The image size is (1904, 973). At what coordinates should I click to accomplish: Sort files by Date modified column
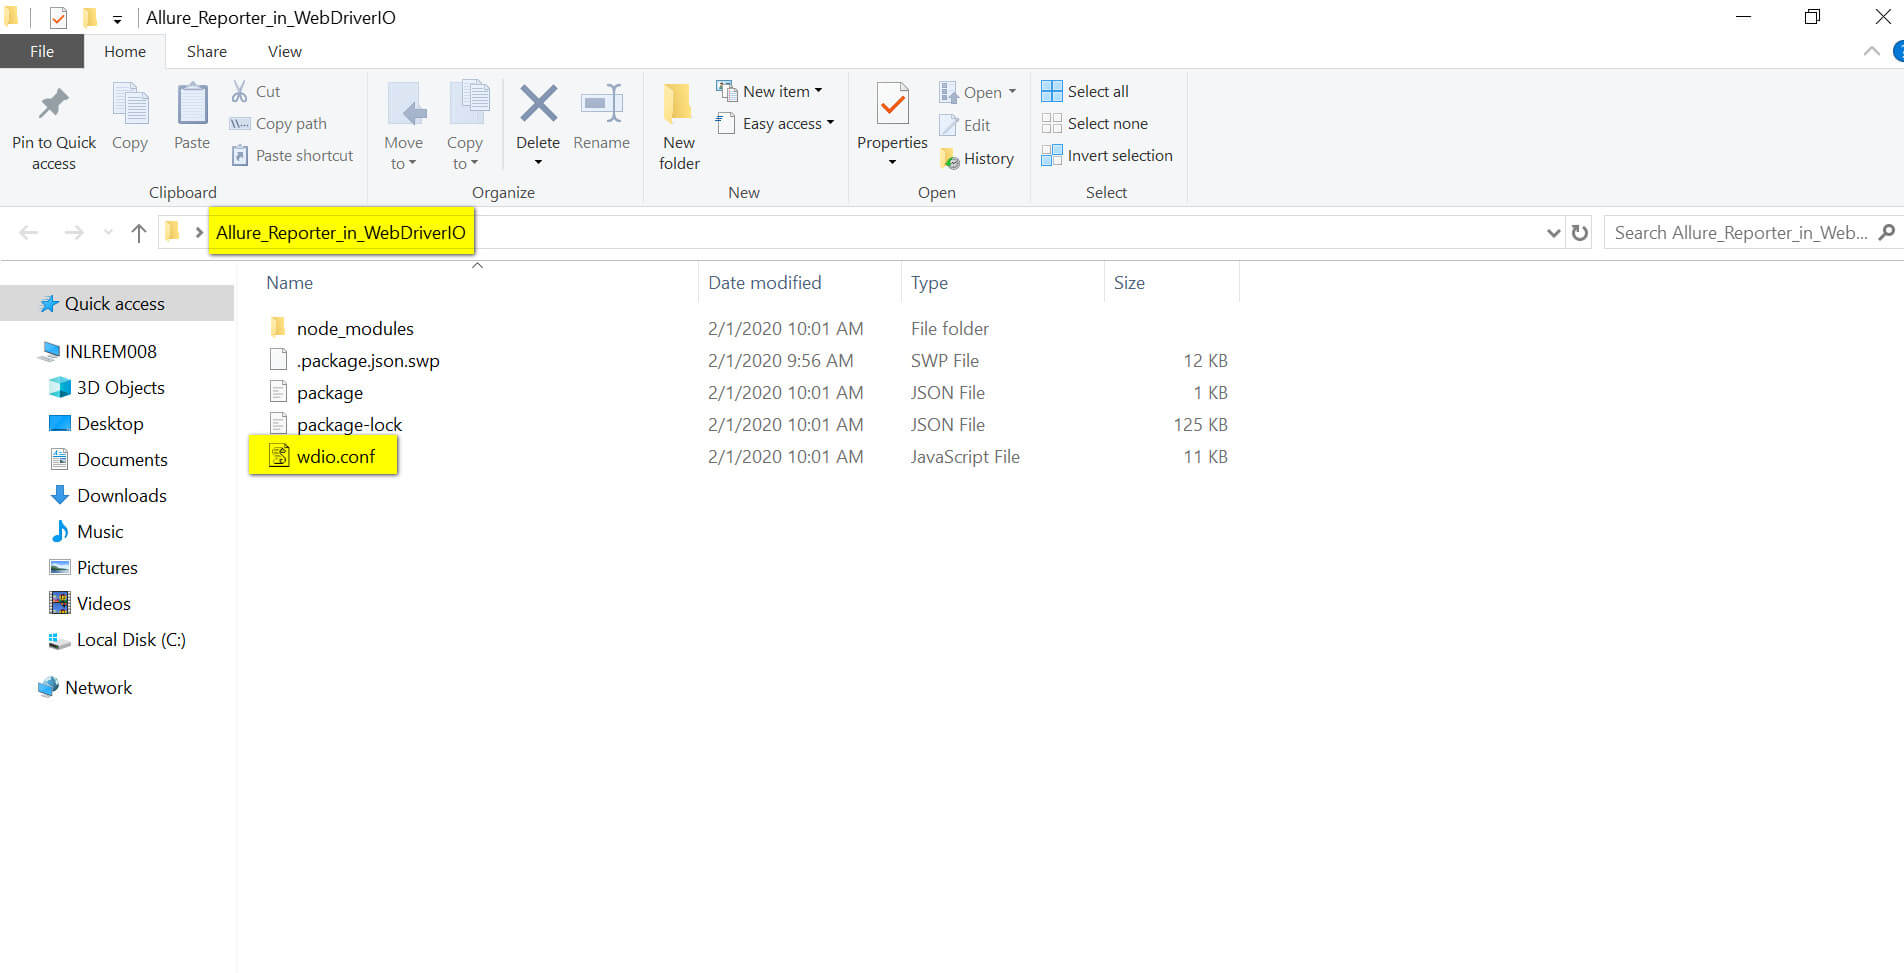765,283
